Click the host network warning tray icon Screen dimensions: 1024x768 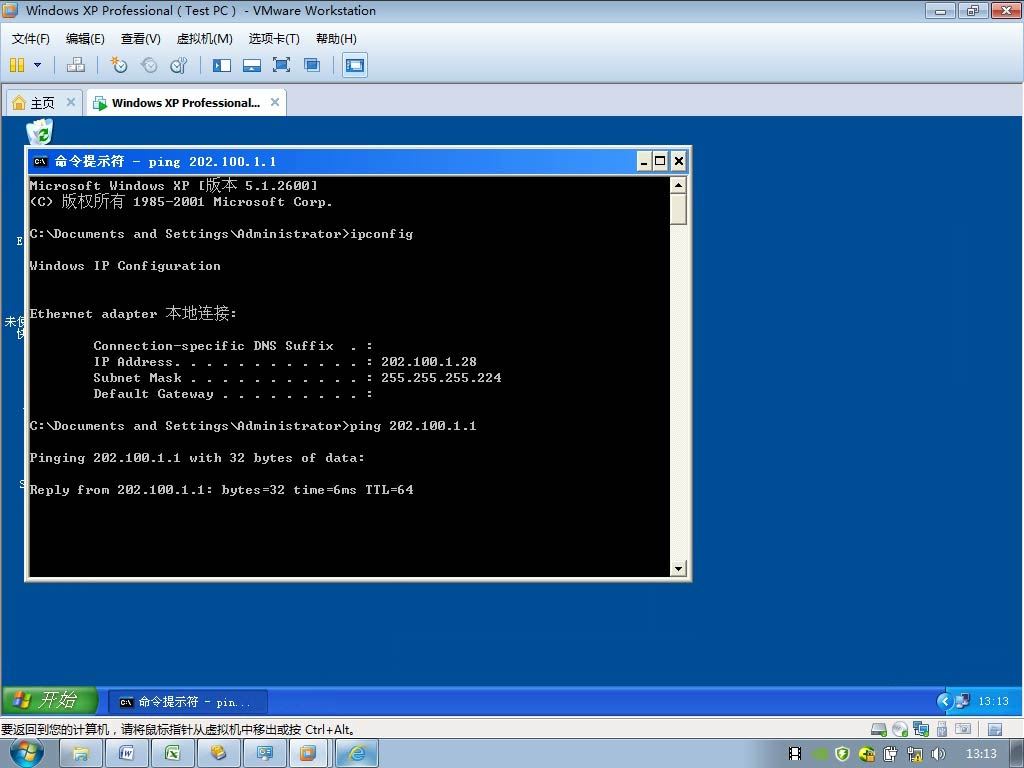pos(914,754)
